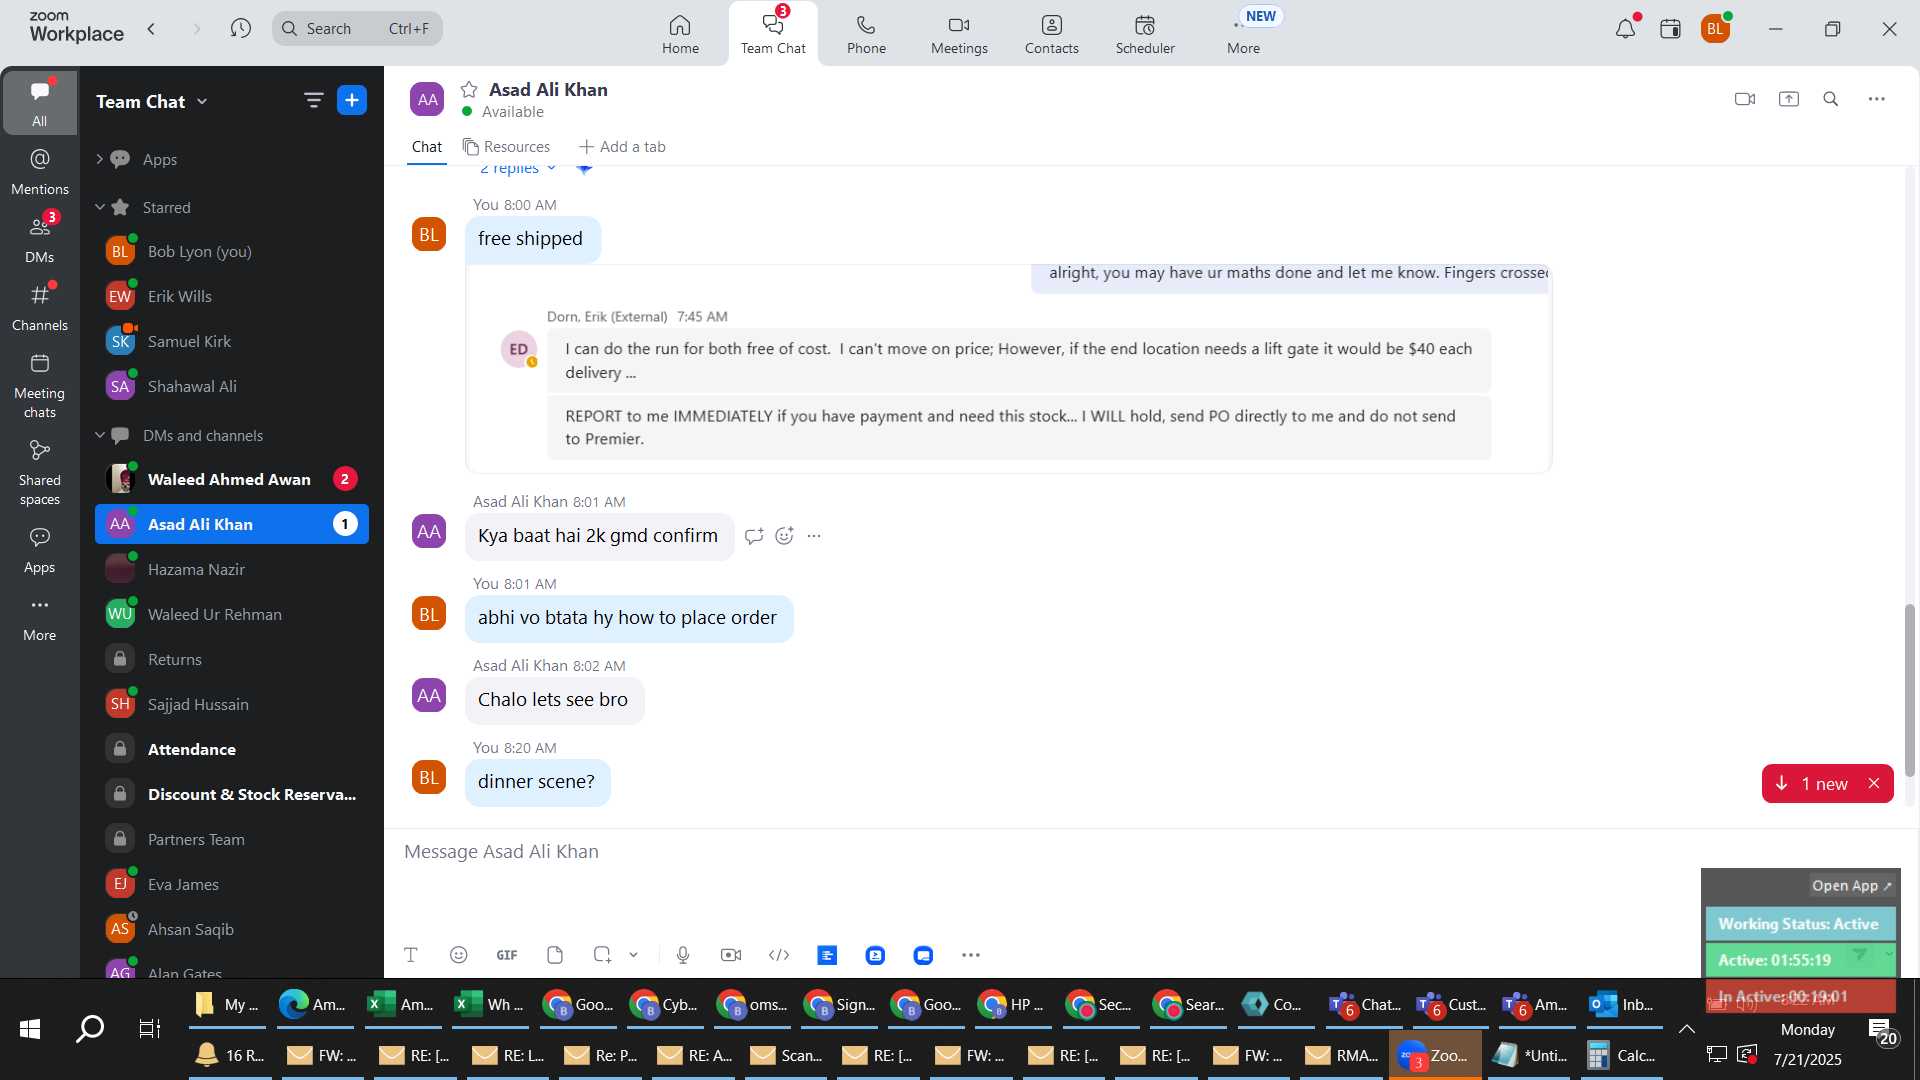Record a video message
This screenshot has width=1920, height=1080.
coord(731,955)
